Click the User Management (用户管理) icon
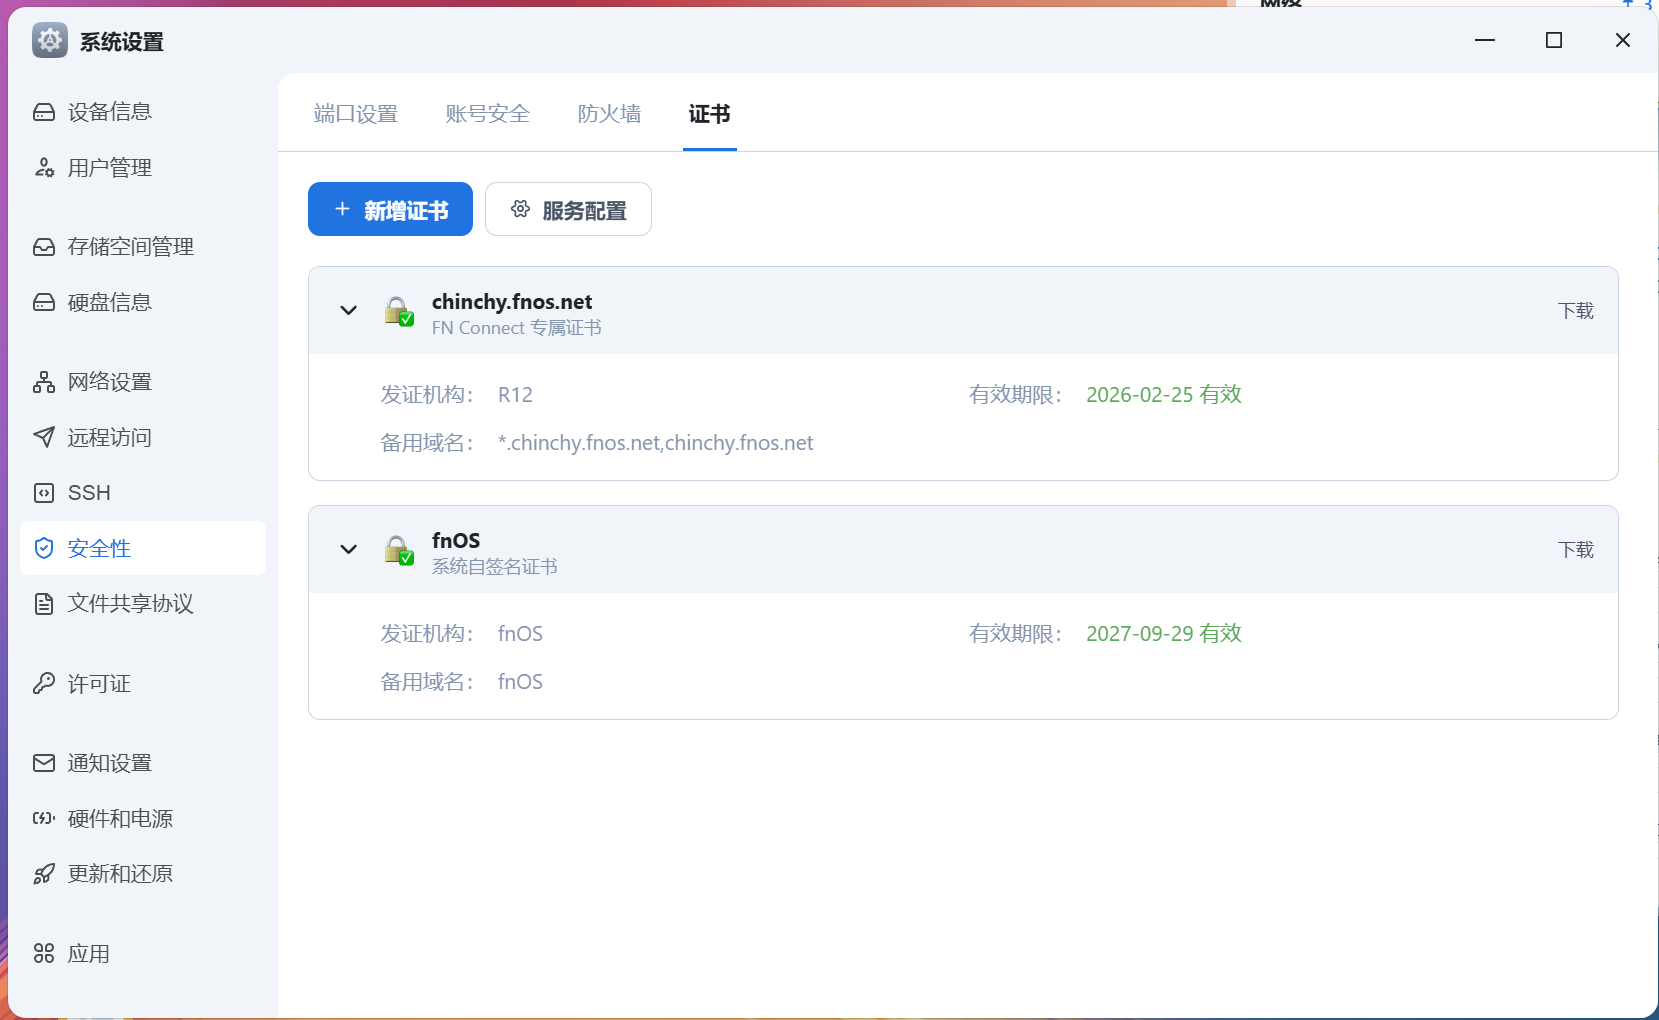 coord(44,168)
